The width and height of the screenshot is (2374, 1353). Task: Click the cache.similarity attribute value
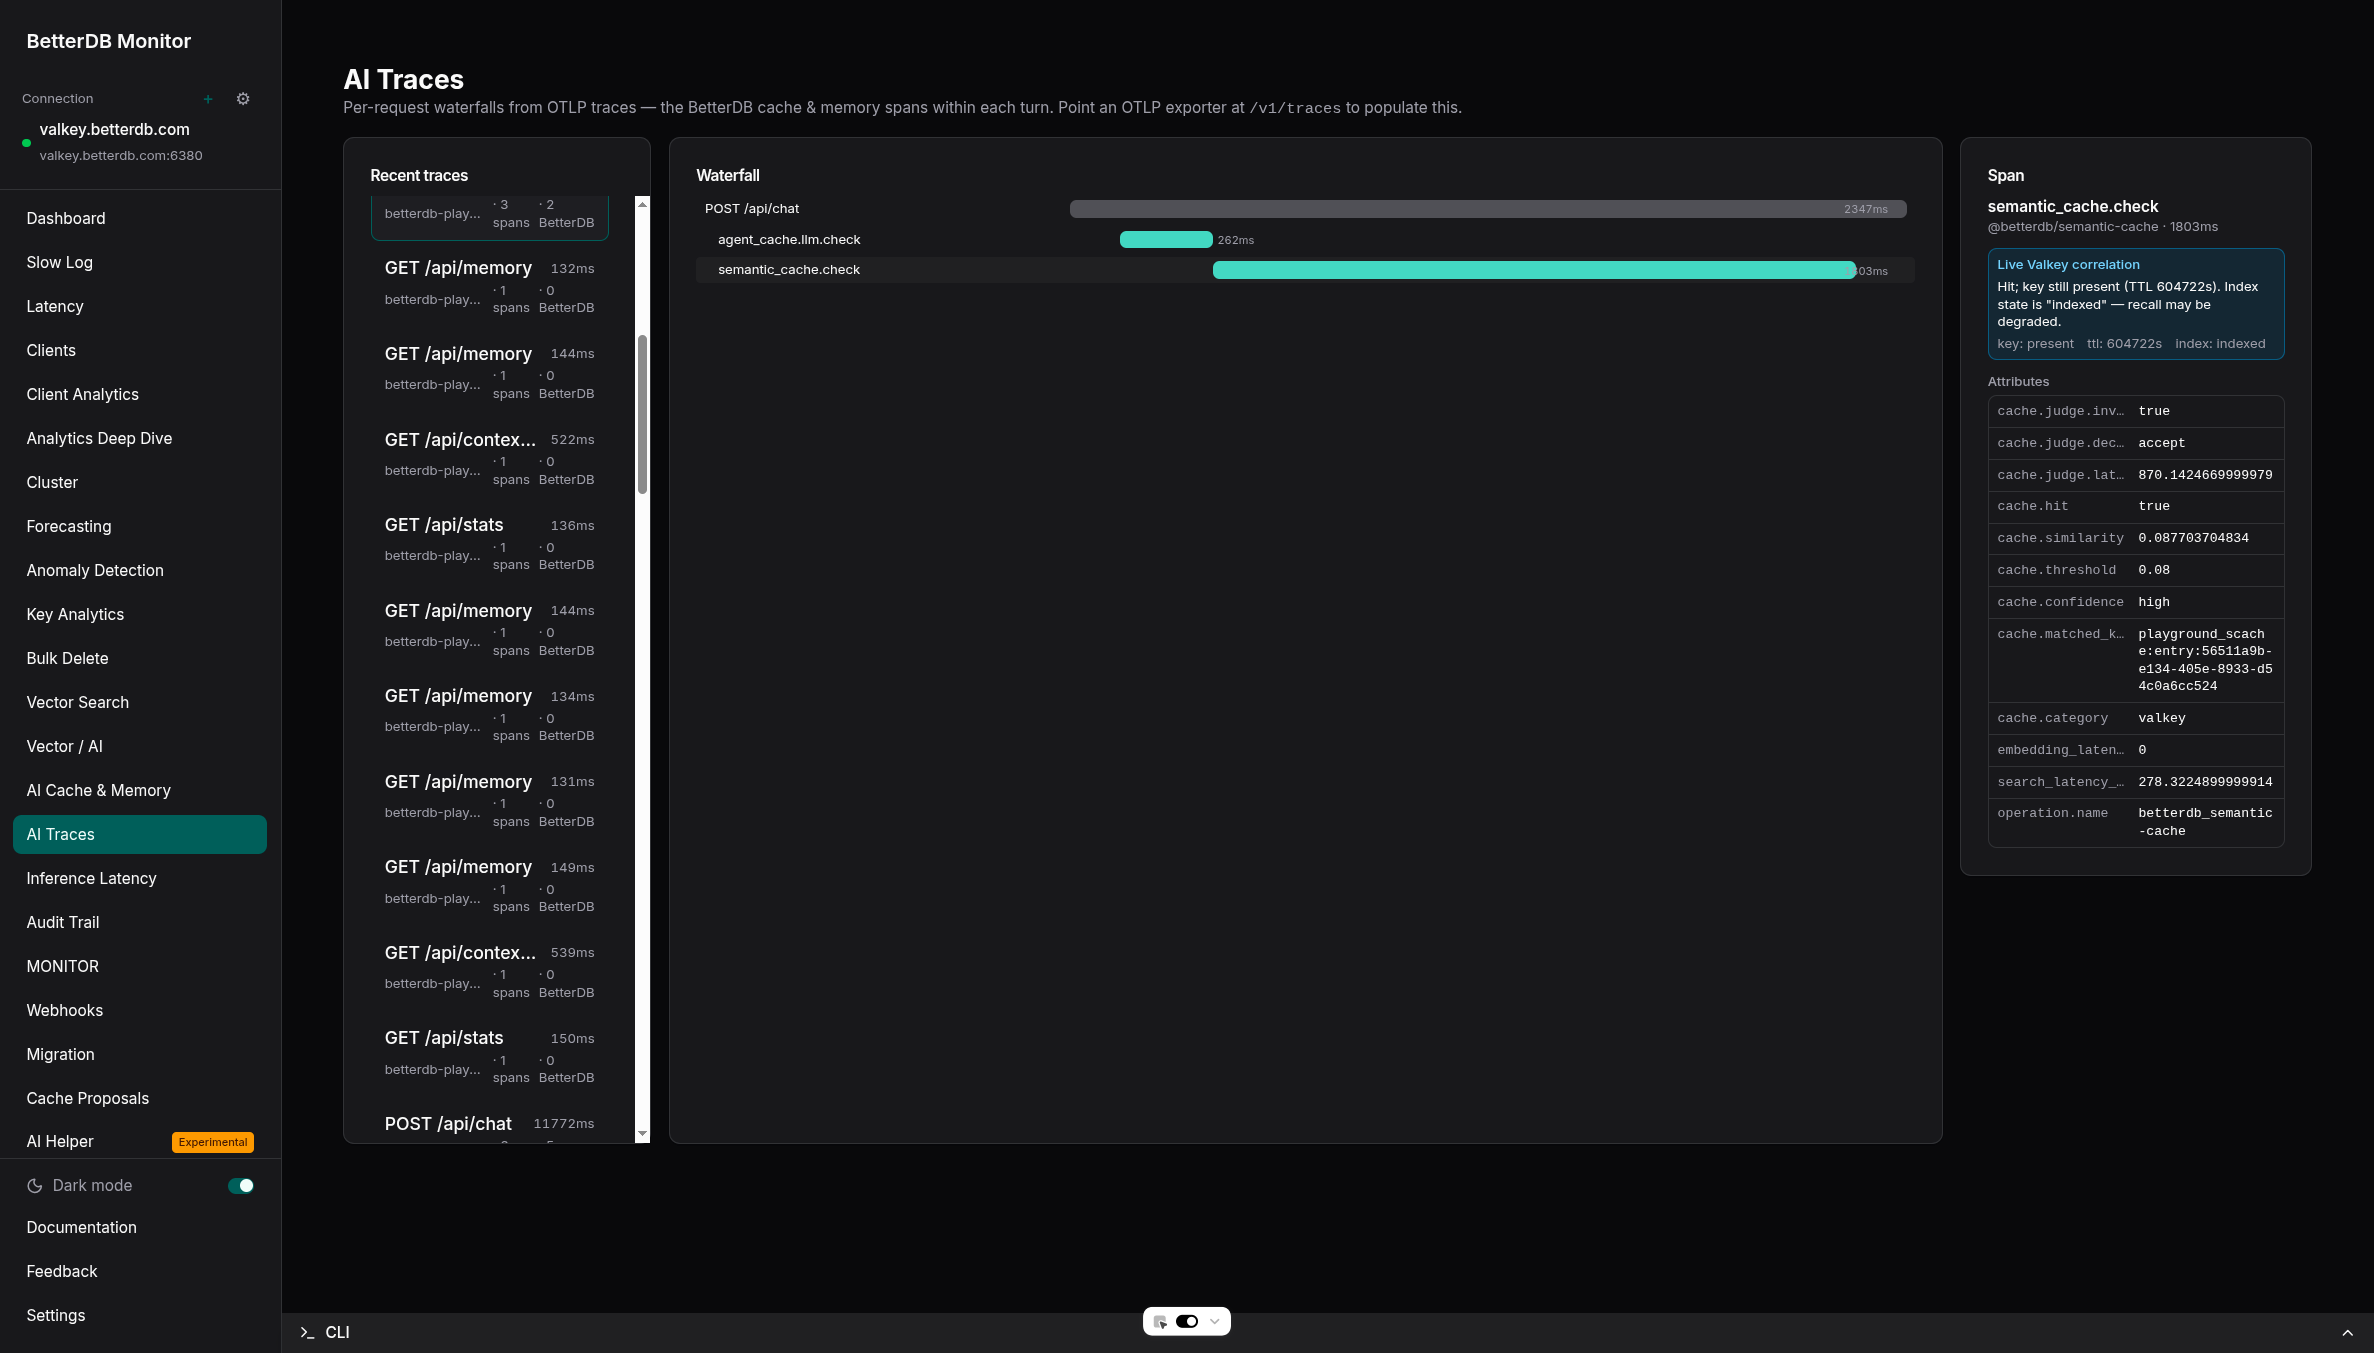pyautogui.click(x=2193, y=538)
